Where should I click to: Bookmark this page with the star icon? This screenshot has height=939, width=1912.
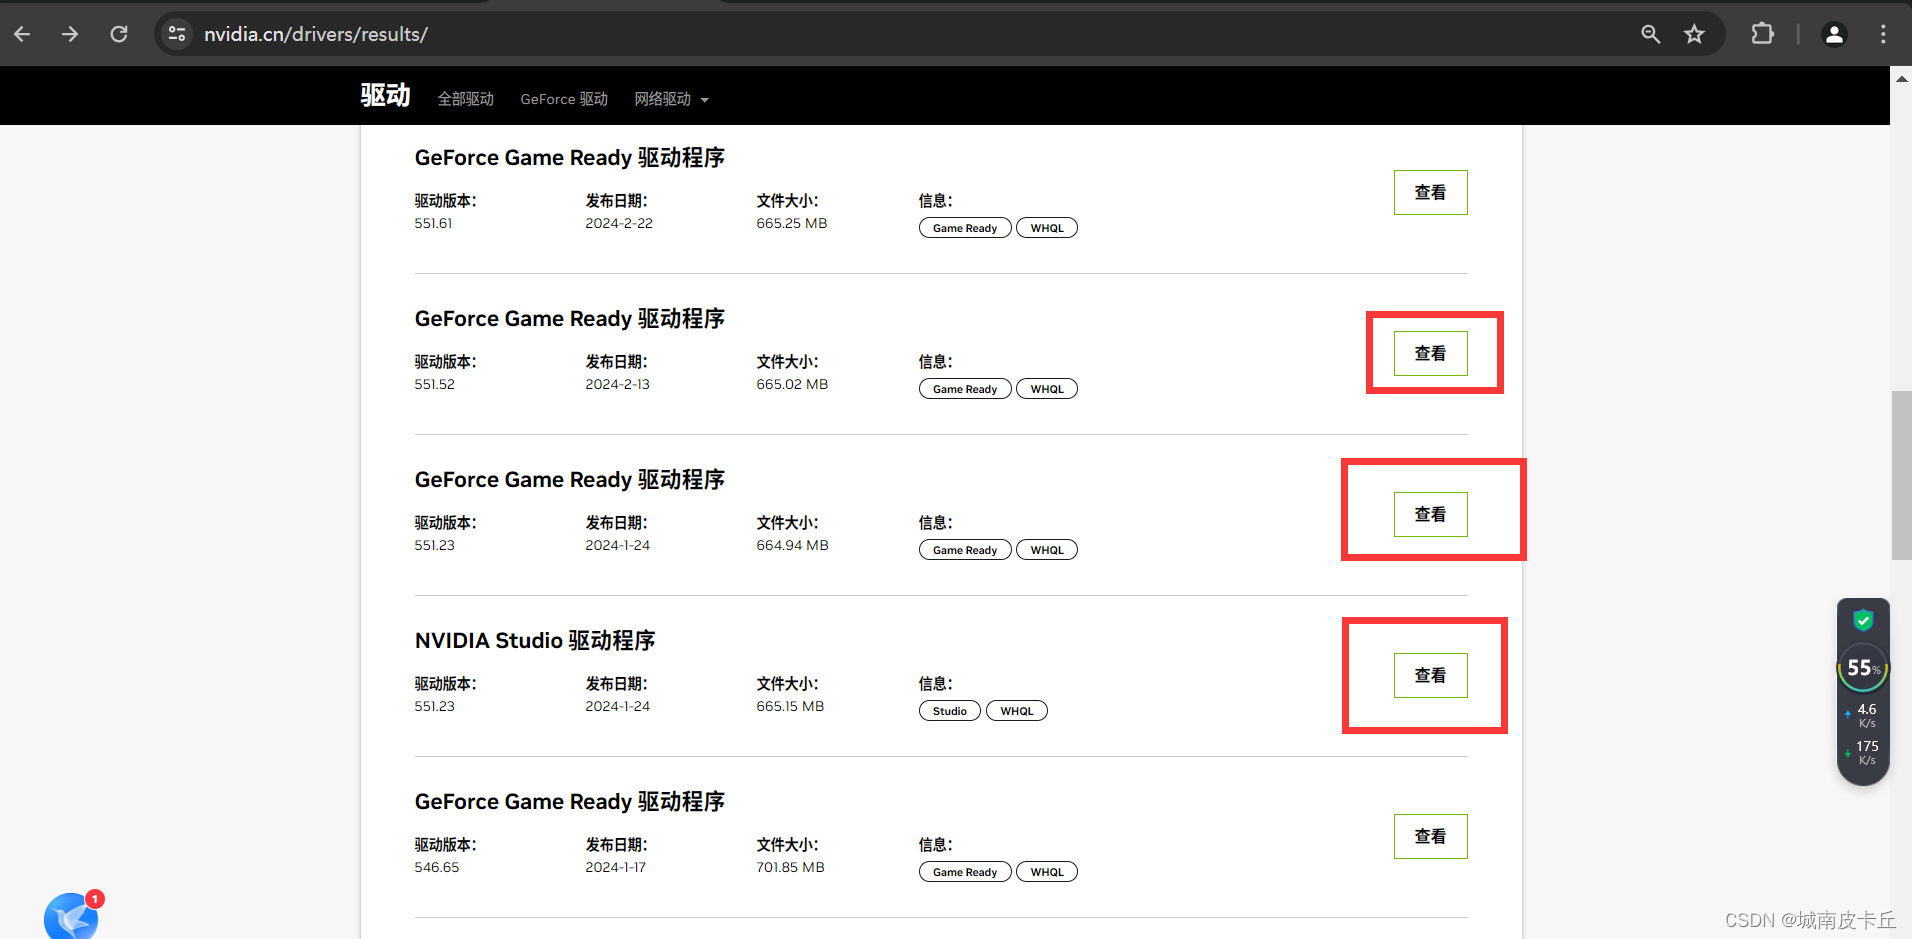(1694, 34)
